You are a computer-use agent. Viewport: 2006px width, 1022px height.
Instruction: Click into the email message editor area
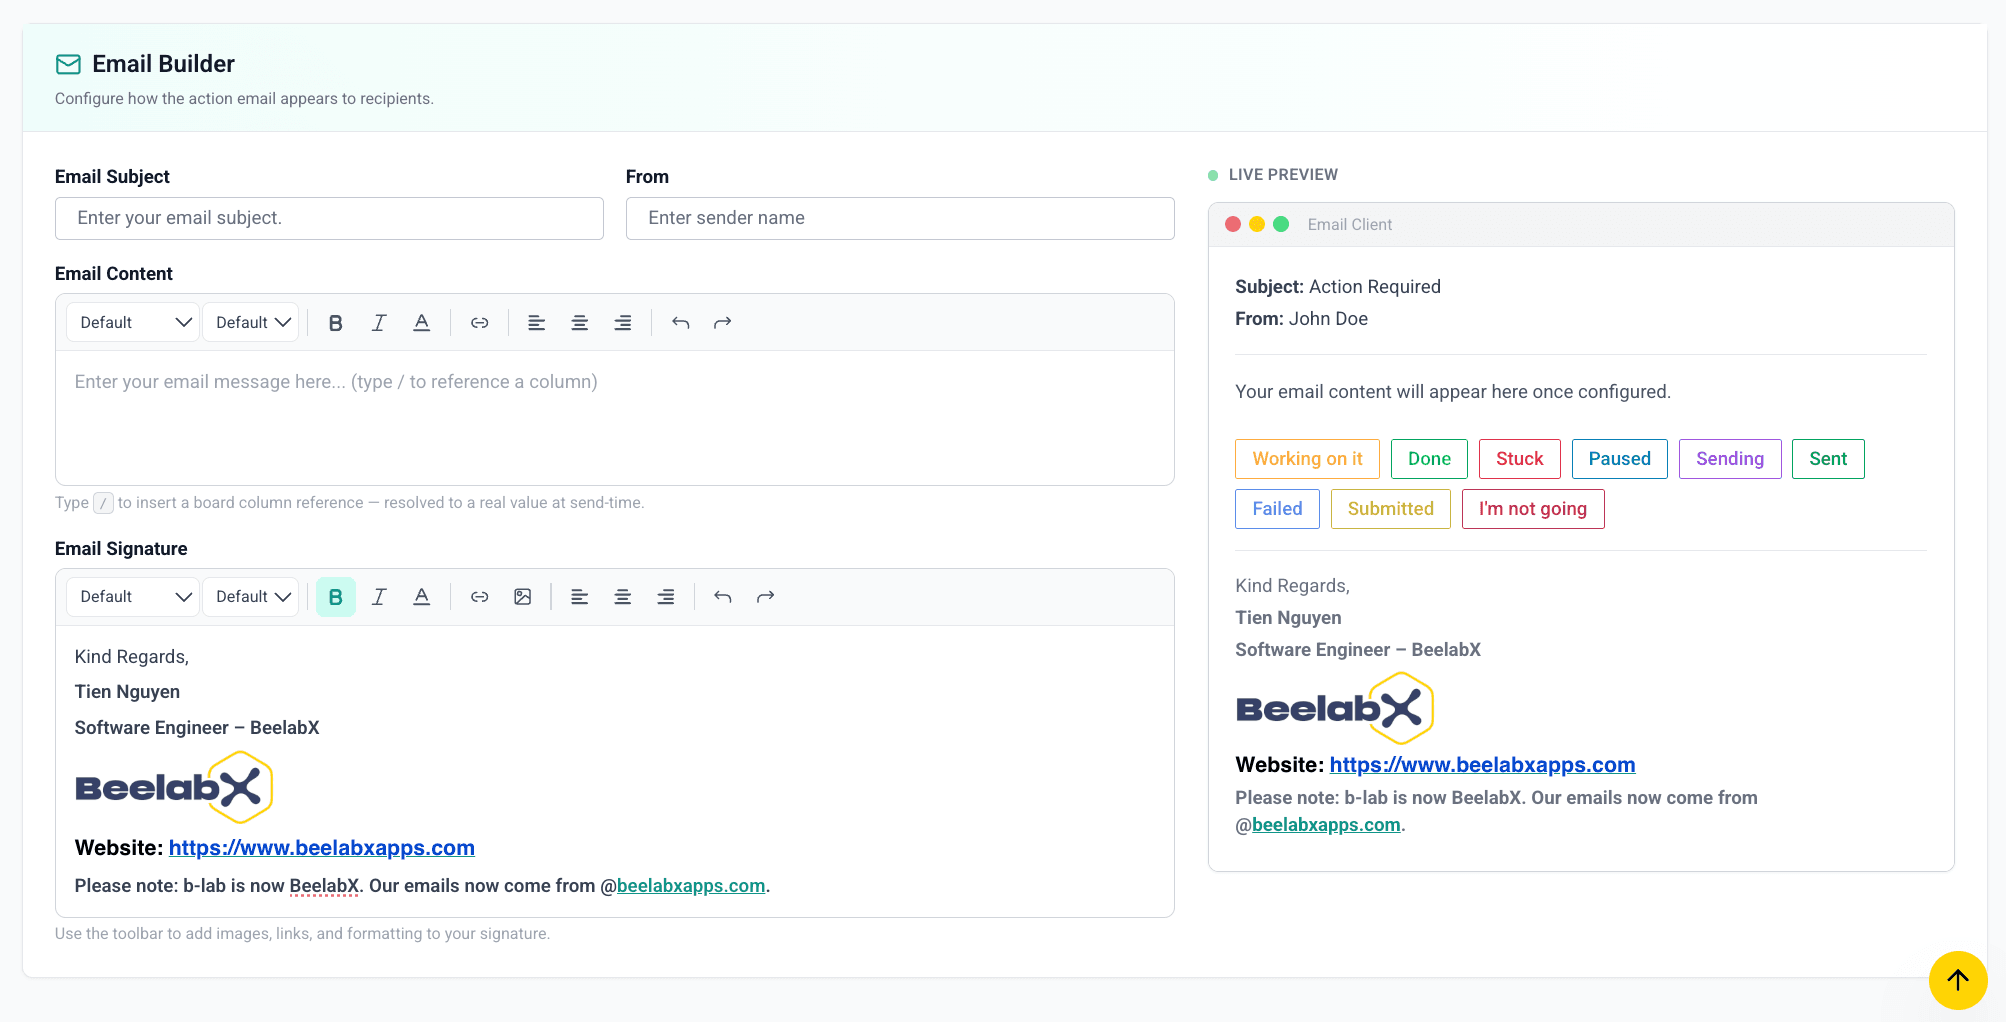pyautogui.click(x=614, y=417)
